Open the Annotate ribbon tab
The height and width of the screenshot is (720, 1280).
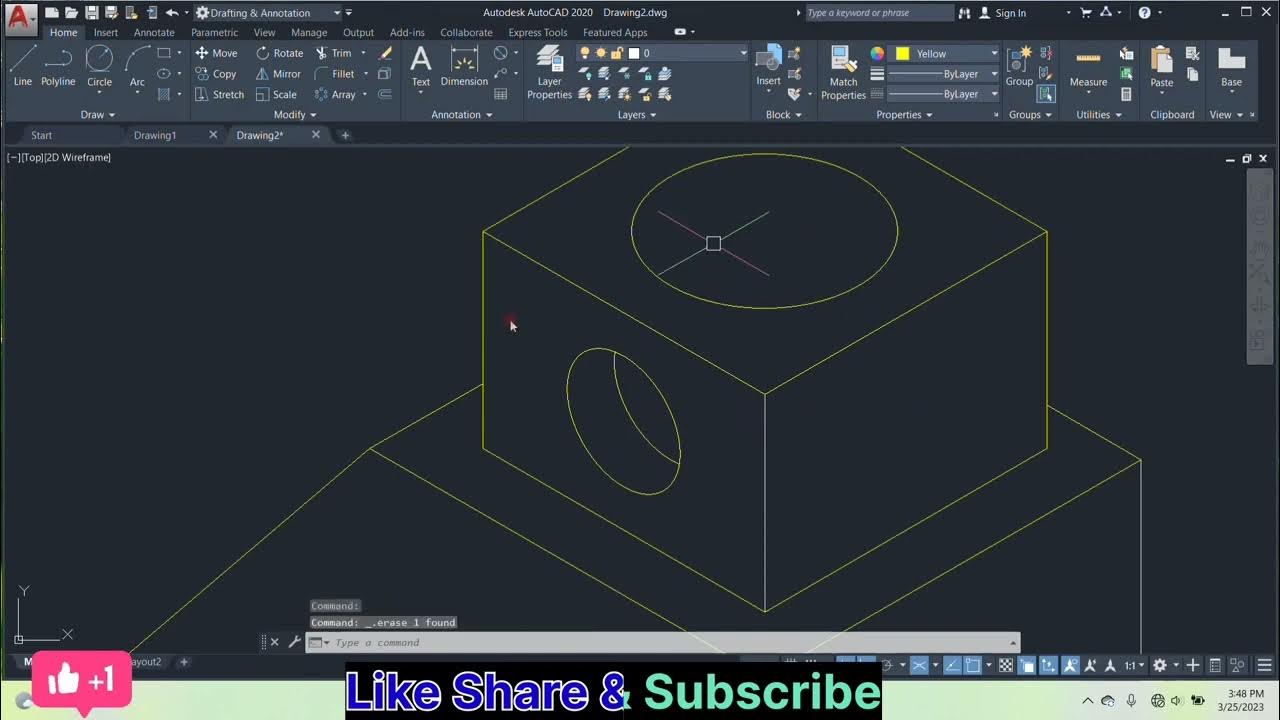tap(154, 32)
